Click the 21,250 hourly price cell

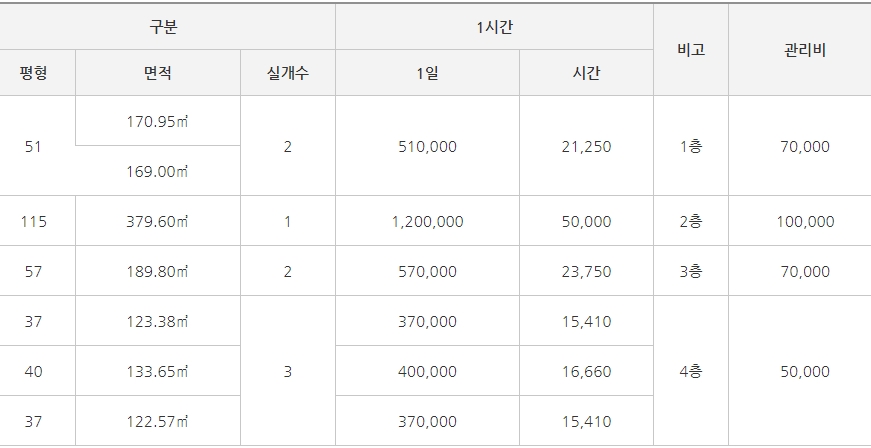coord(586,146)
